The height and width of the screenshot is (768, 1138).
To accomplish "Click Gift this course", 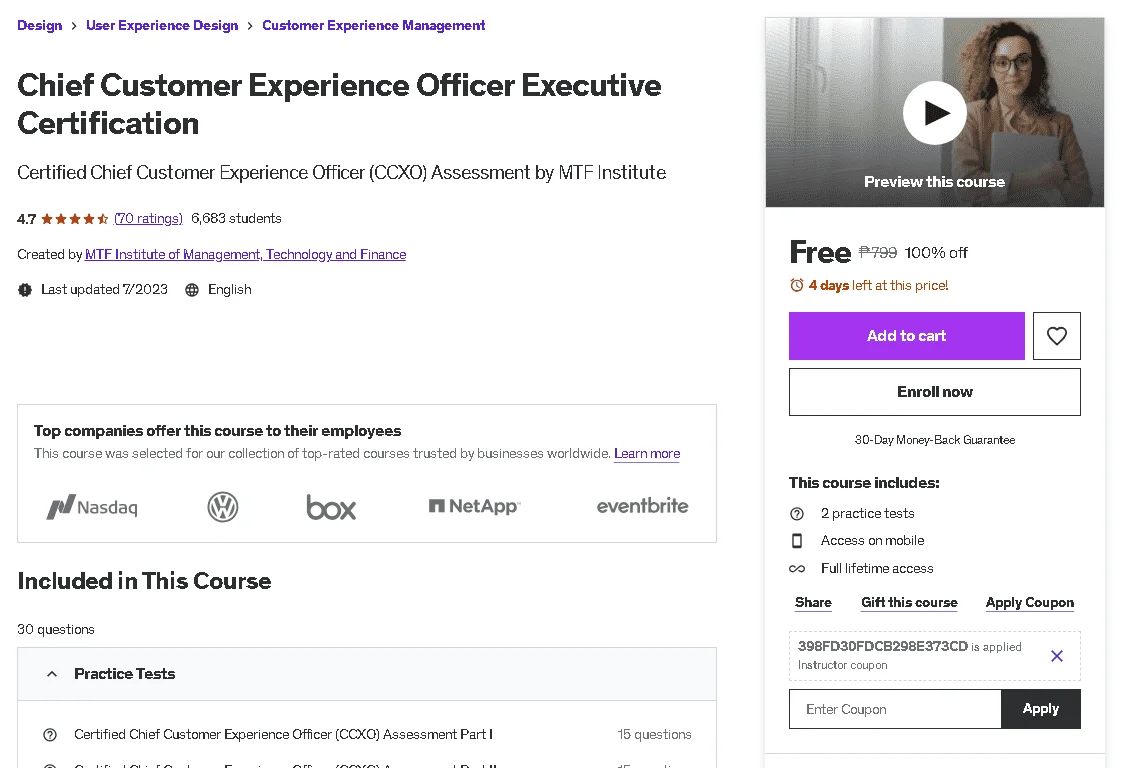I will pyautogui.click(x=909, y=602).
